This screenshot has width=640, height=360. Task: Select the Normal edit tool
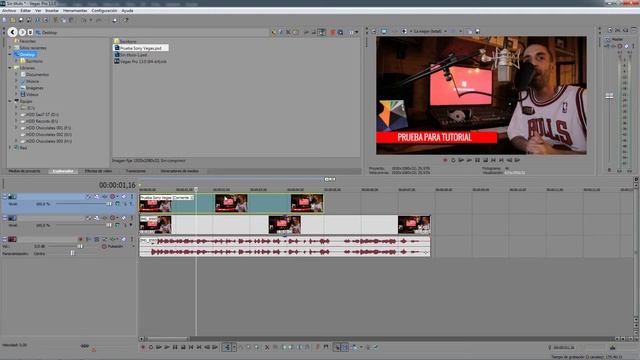coord(227,347)
